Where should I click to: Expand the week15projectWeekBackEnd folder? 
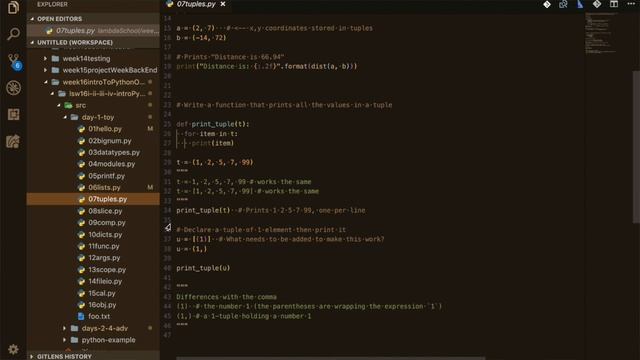93,70
